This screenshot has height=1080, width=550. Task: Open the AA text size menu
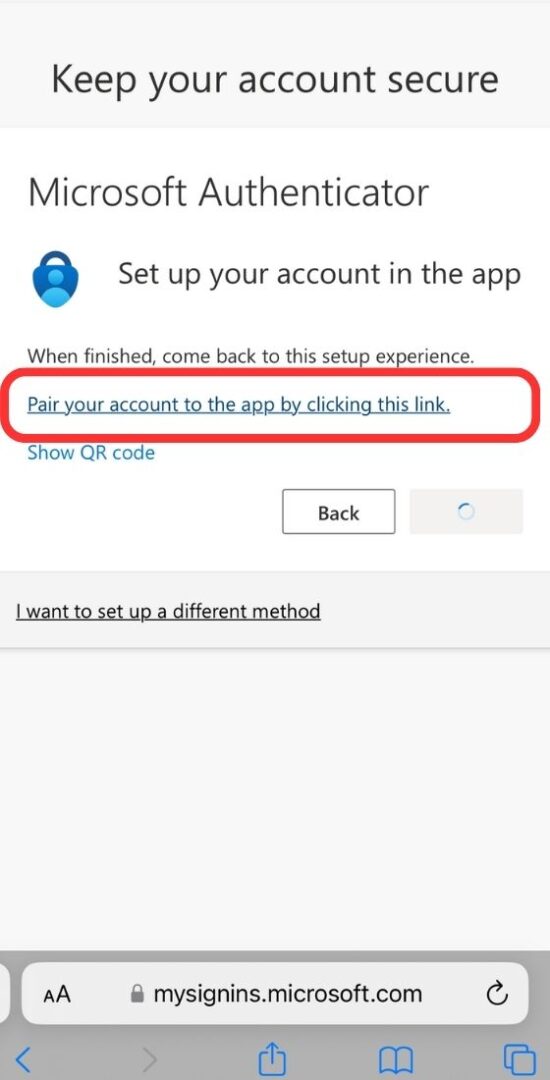(56, 995)
